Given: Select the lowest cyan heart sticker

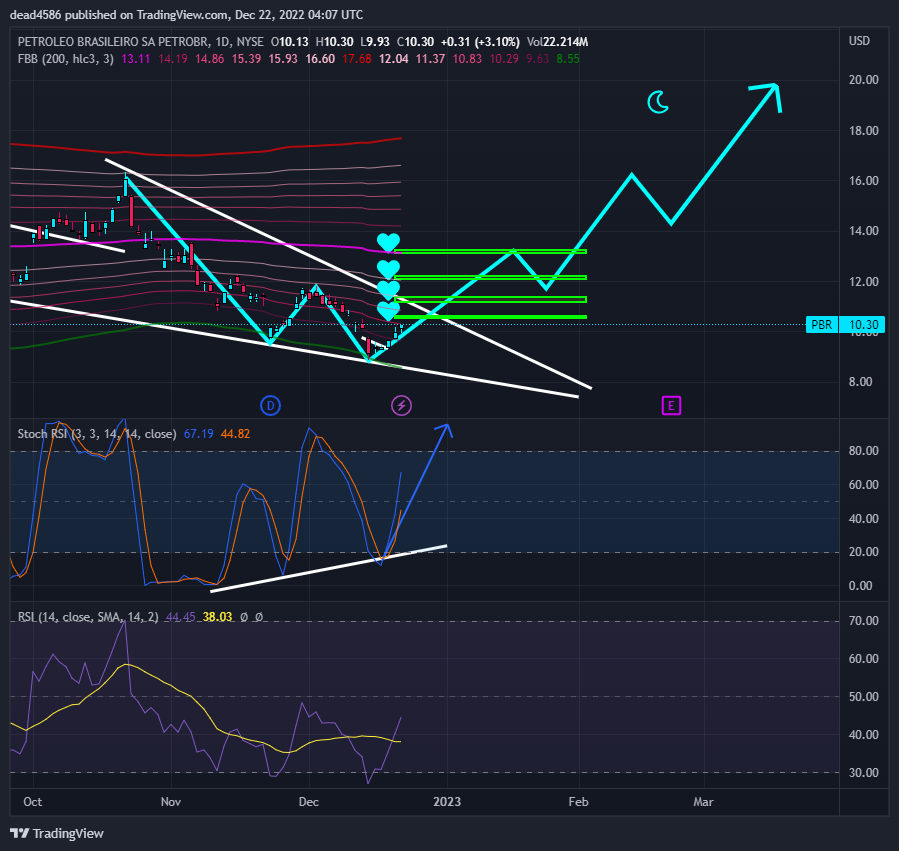Looking at the screenshot, I should (388, 311).
